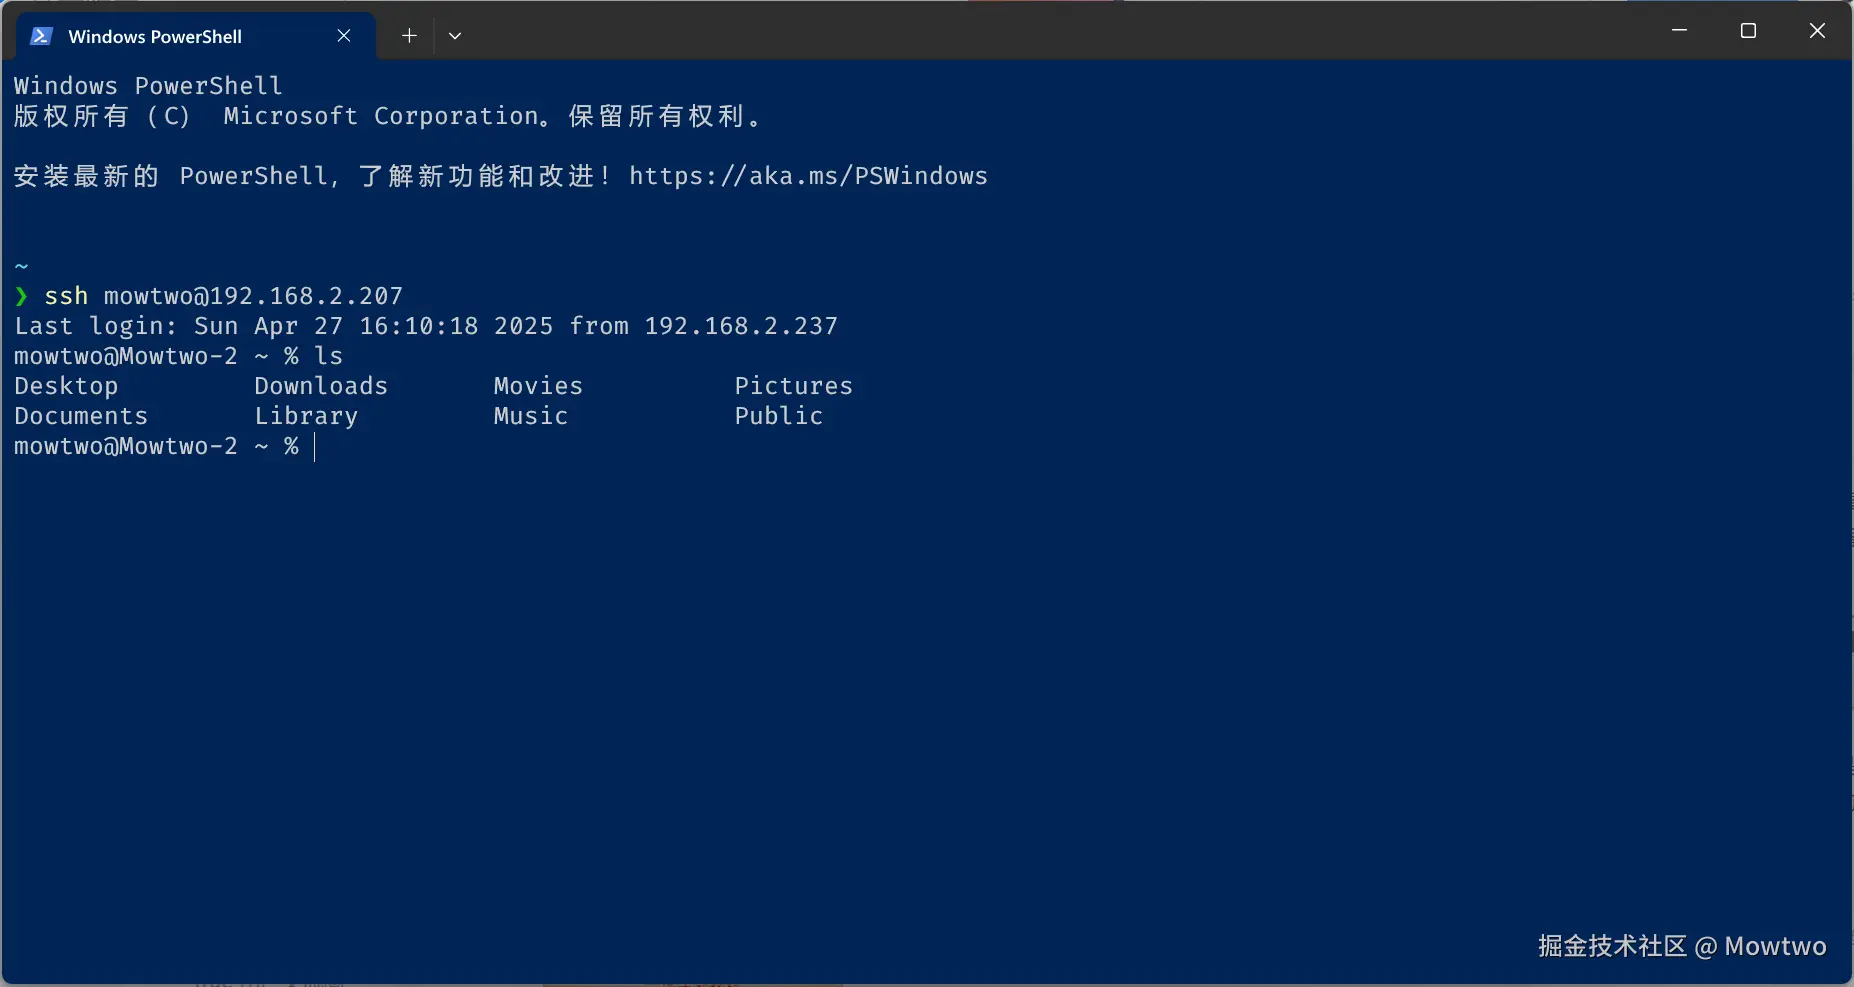Click the Pictures entry in ls output
The height and width of the screenshot is (987, 1854).
[794, 386]
